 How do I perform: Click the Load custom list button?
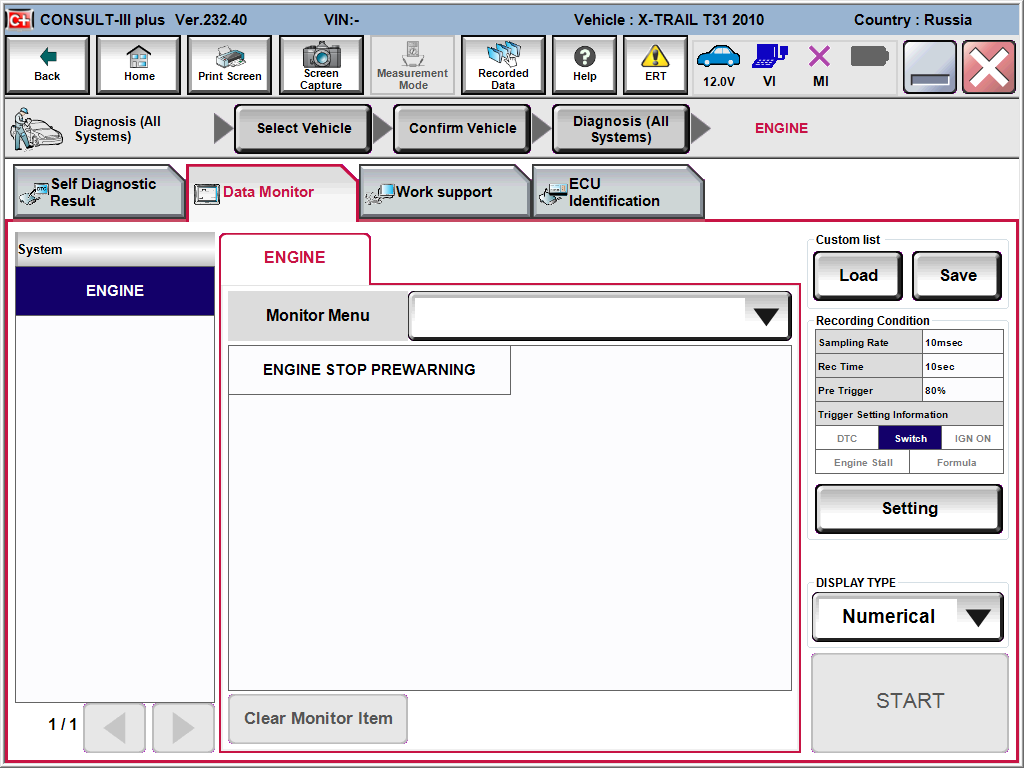(x=858, y=276)
